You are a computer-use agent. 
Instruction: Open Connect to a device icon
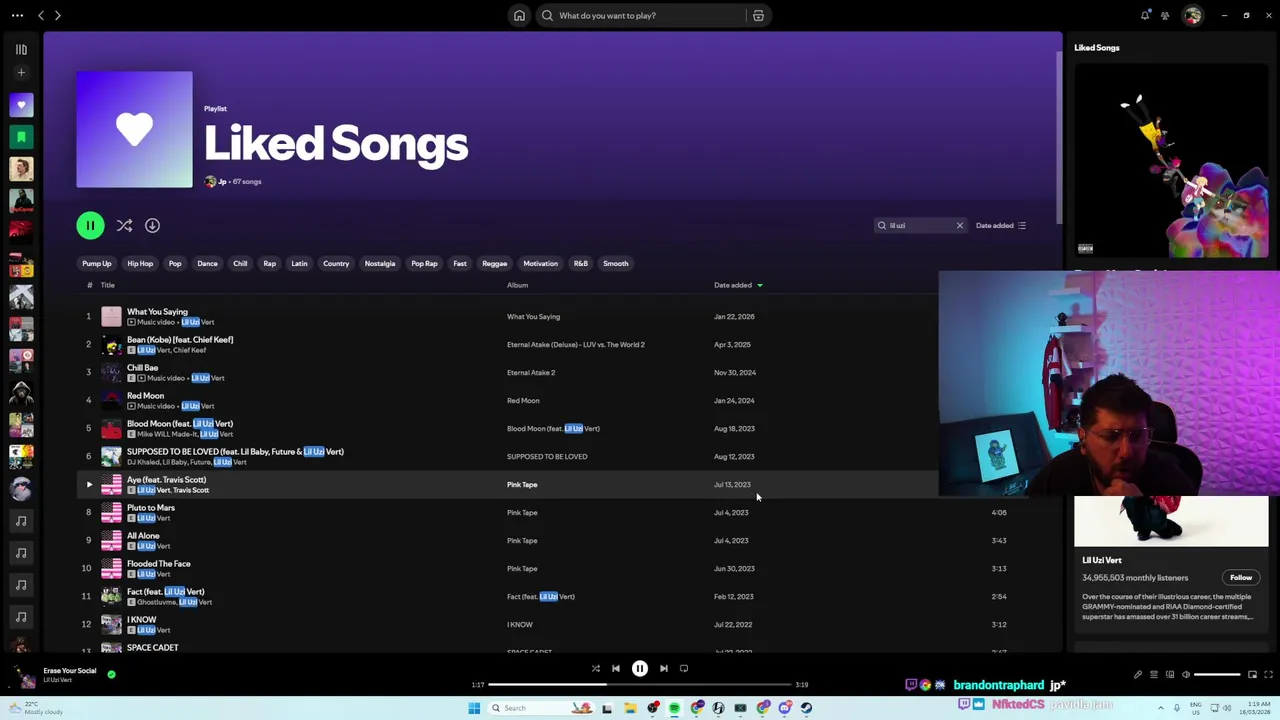[x=1170, y=674]
